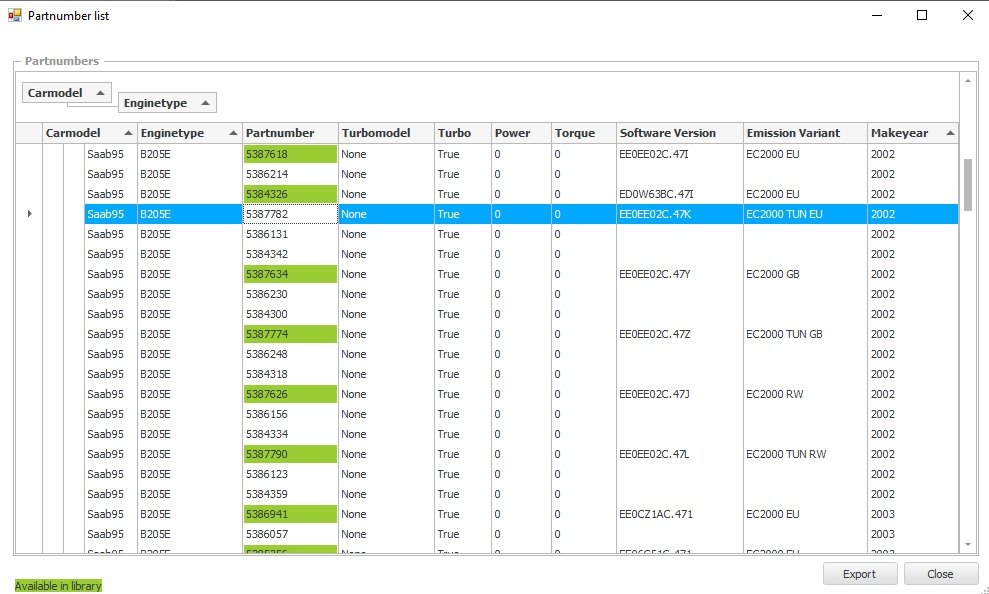Click the EC2000 TUN RW emission variant cell

(x=805, y=454)
